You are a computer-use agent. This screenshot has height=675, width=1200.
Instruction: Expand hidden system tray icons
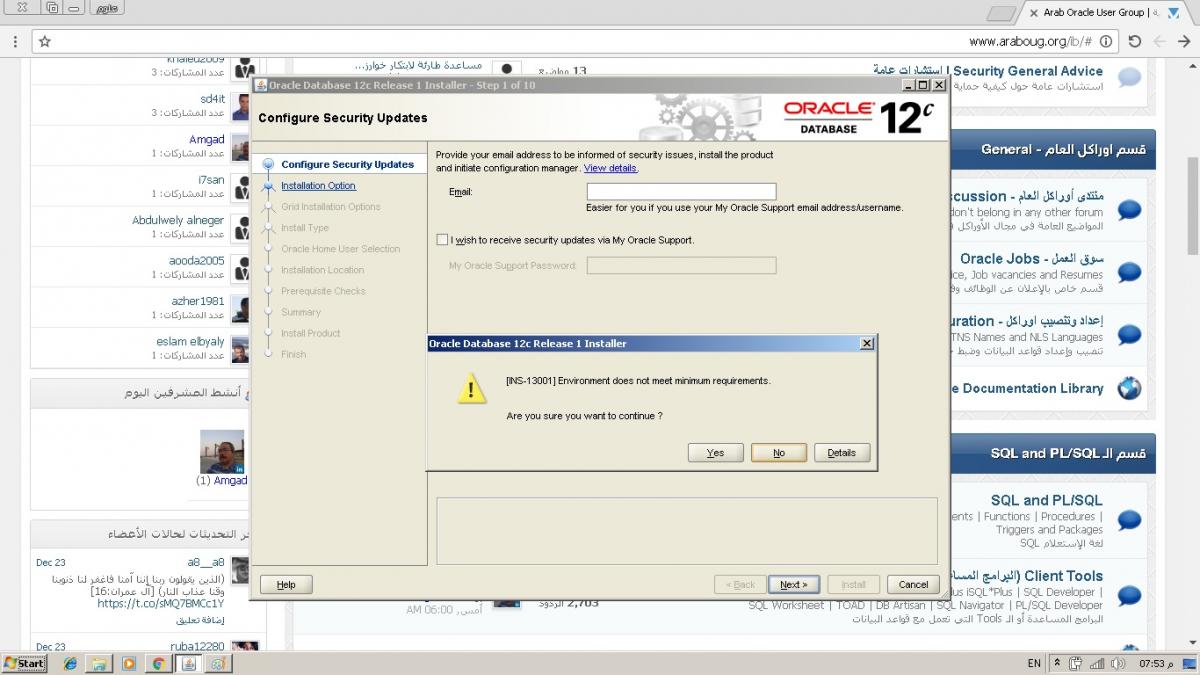click(1057, 663)
